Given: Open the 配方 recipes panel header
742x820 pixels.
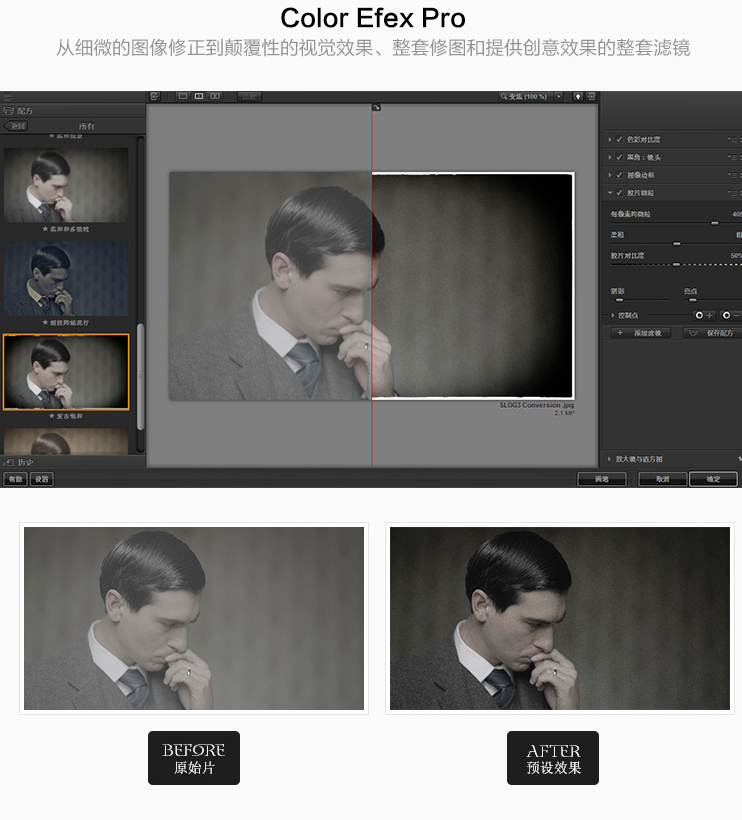Looking at the screenshot, I should [x=73, y=111].
